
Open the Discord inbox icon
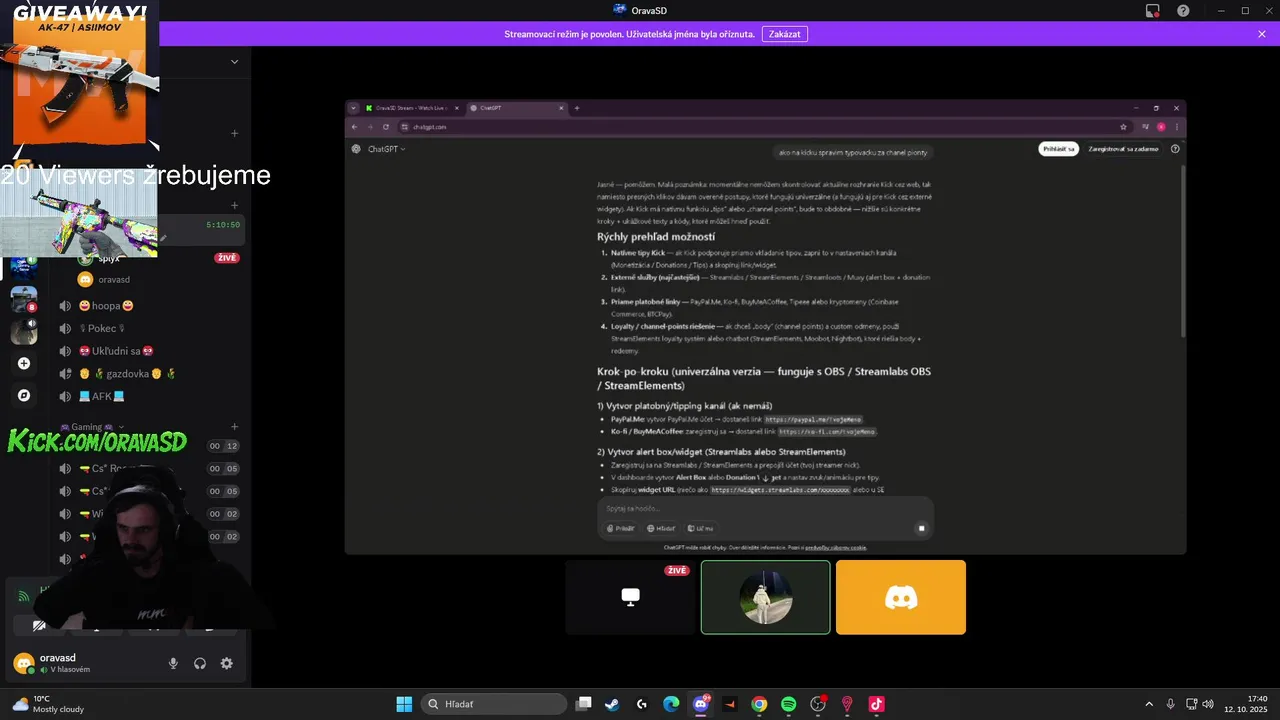[1153, 11]
